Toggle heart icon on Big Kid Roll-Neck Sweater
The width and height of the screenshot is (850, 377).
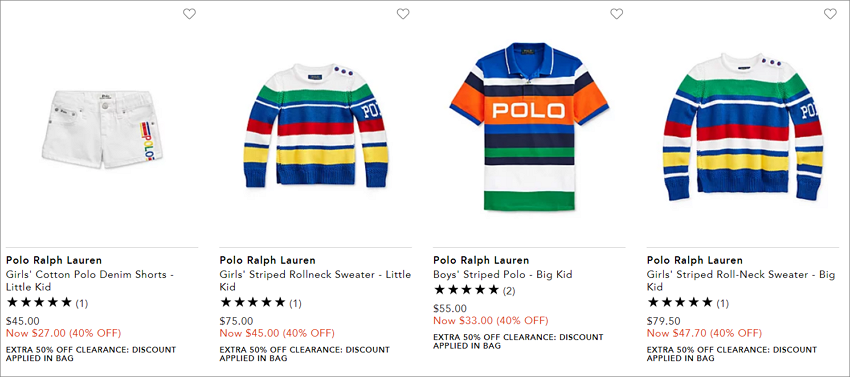pos(830,14)
